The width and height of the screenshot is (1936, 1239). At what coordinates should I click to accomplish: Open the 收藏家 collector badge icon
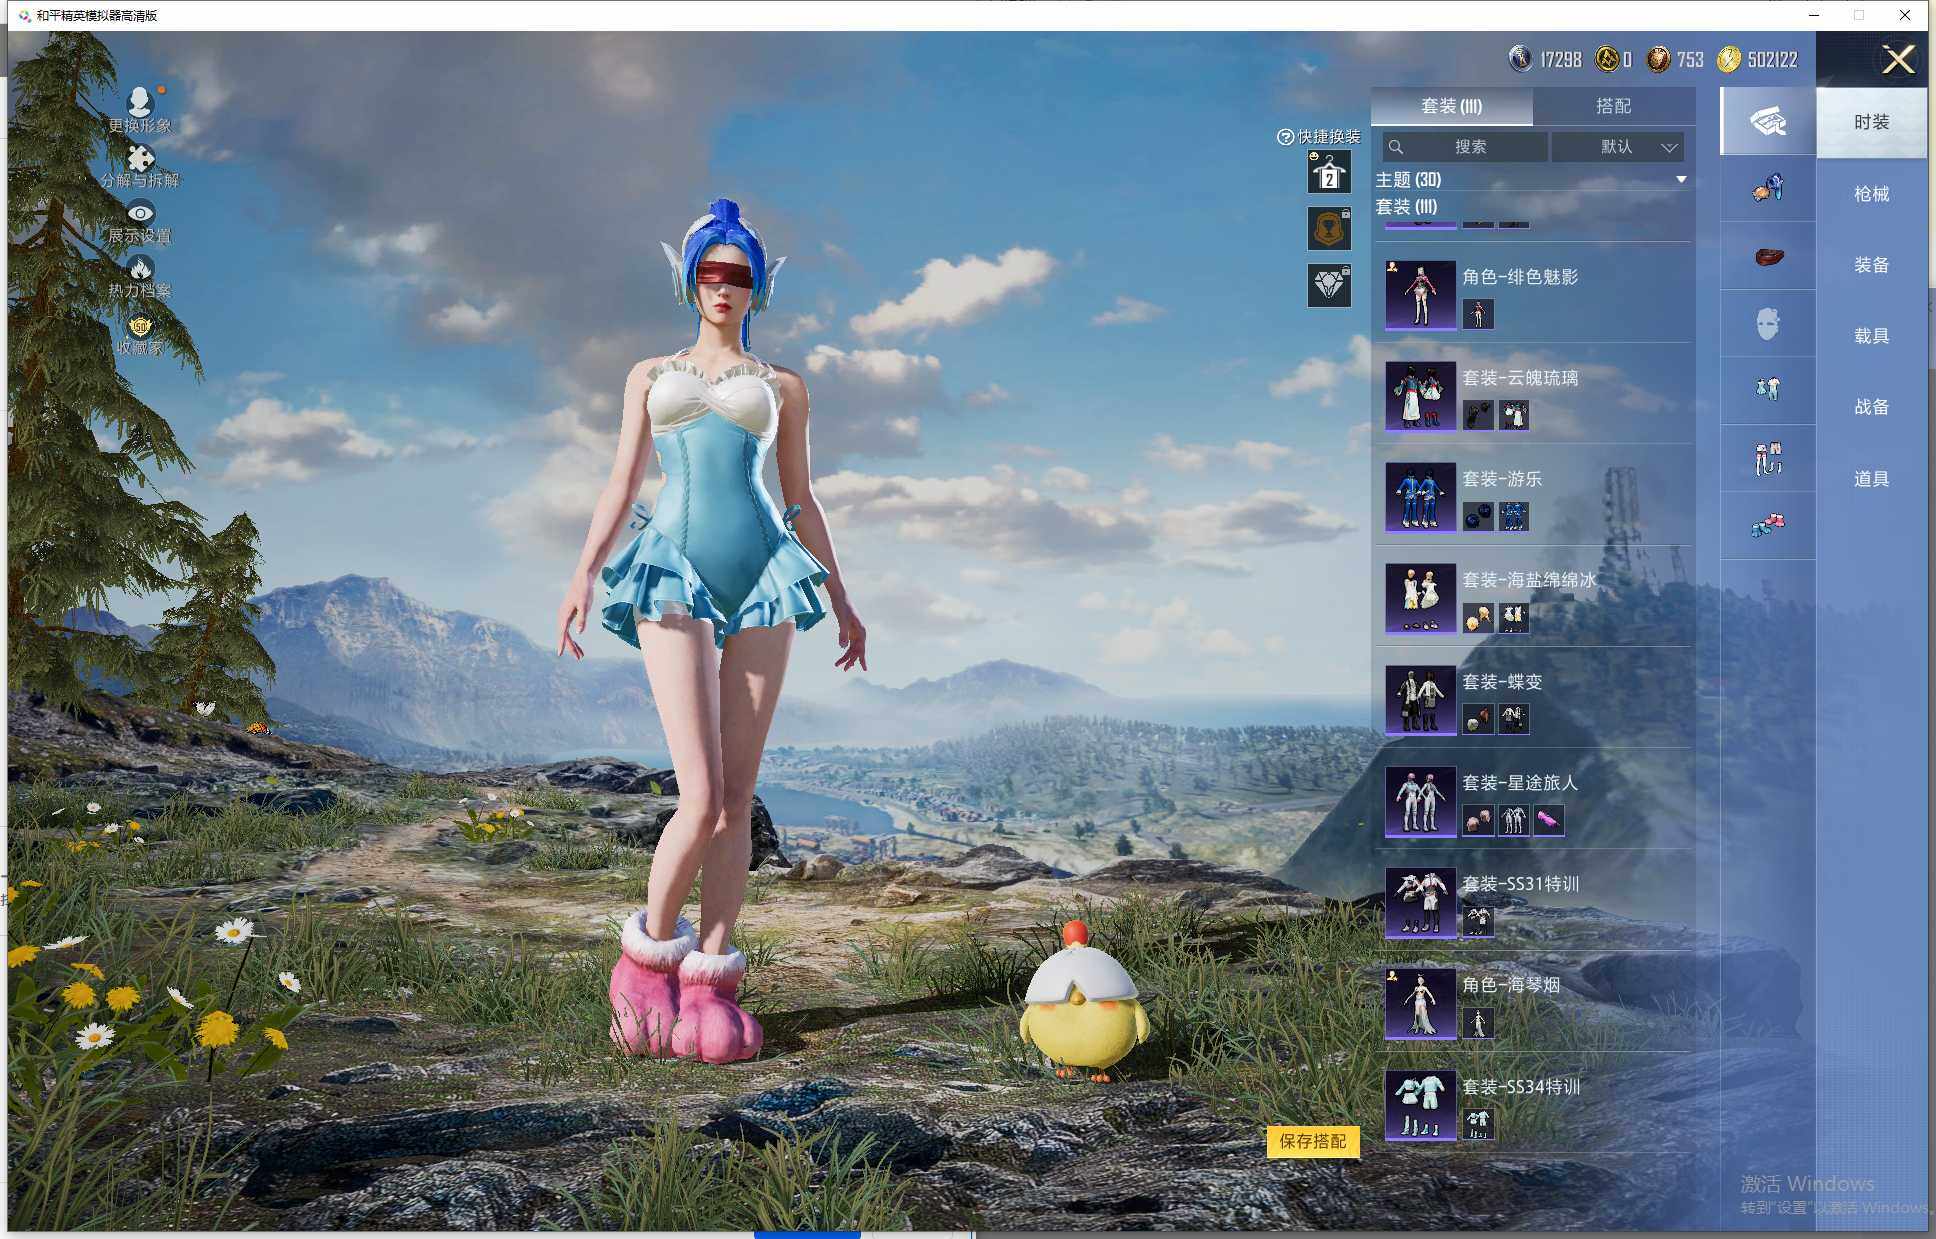(x=140, y=326)
